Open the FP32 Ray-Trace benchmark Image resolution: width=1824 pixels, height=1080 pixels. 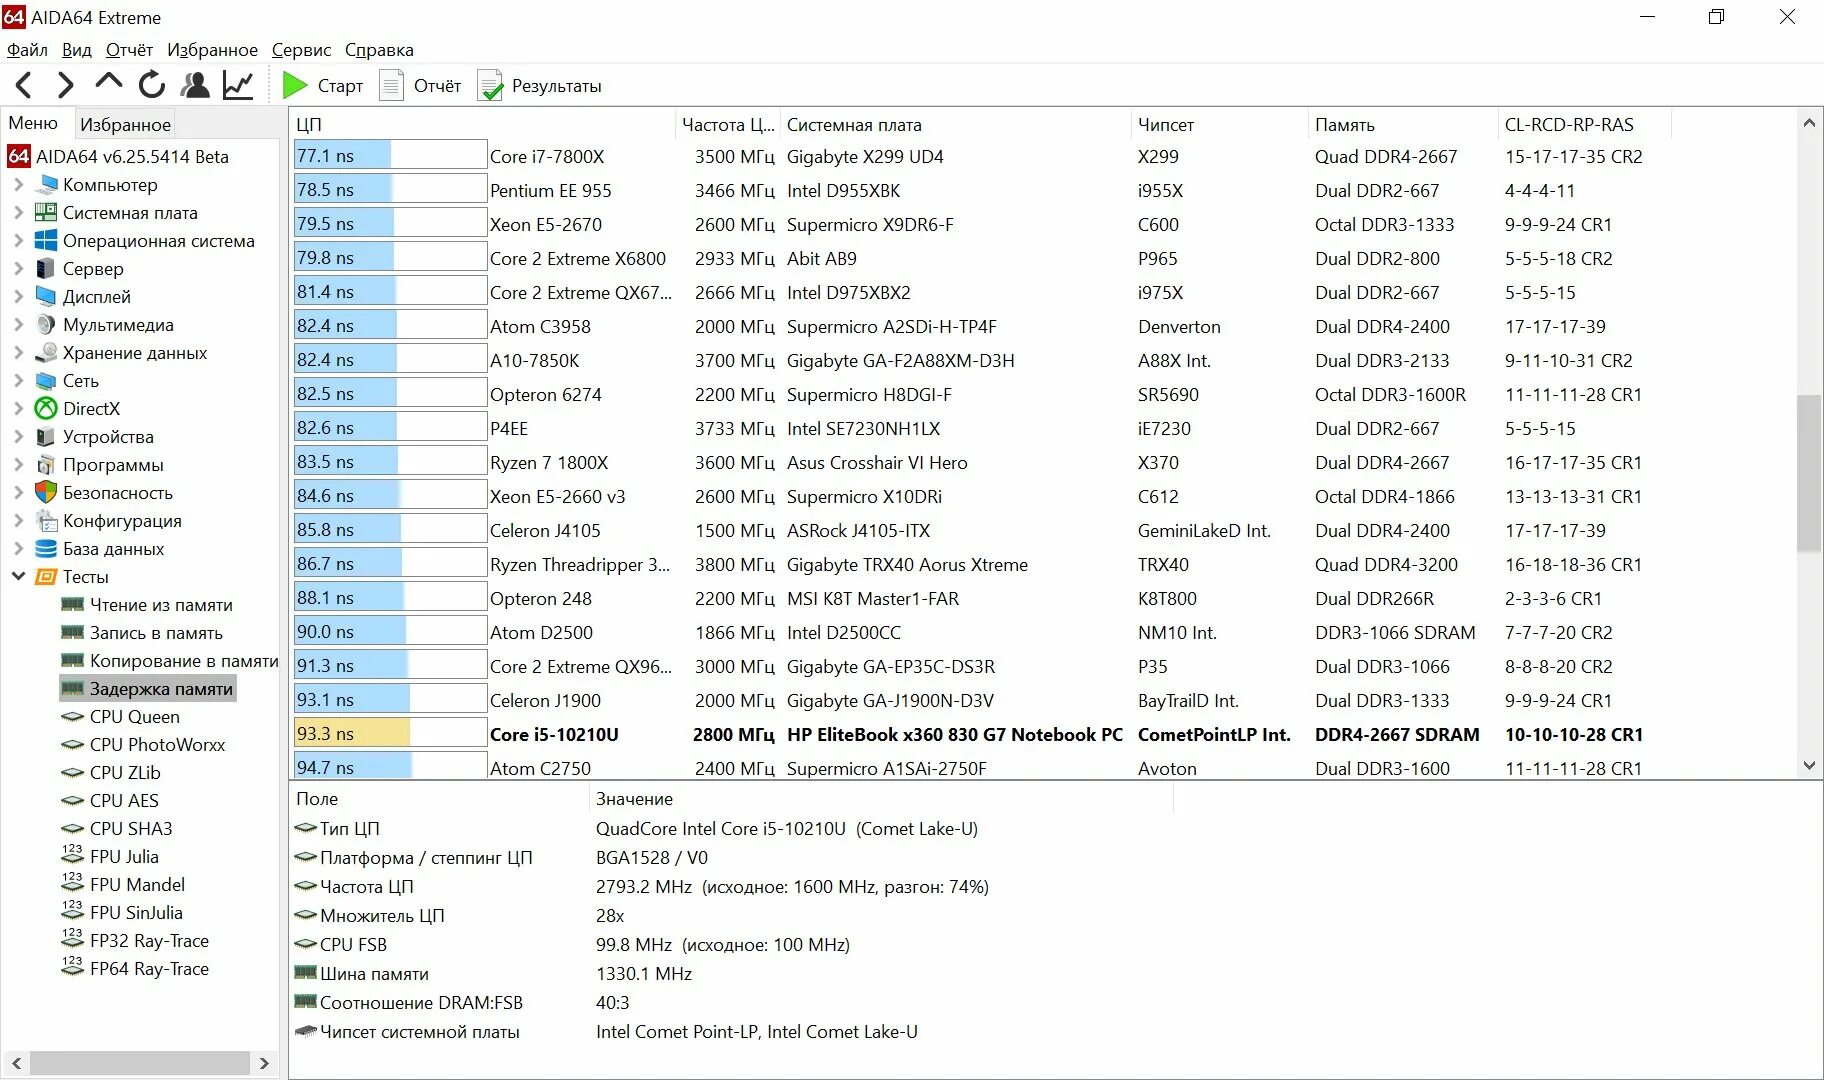click(x=135, y=941)
